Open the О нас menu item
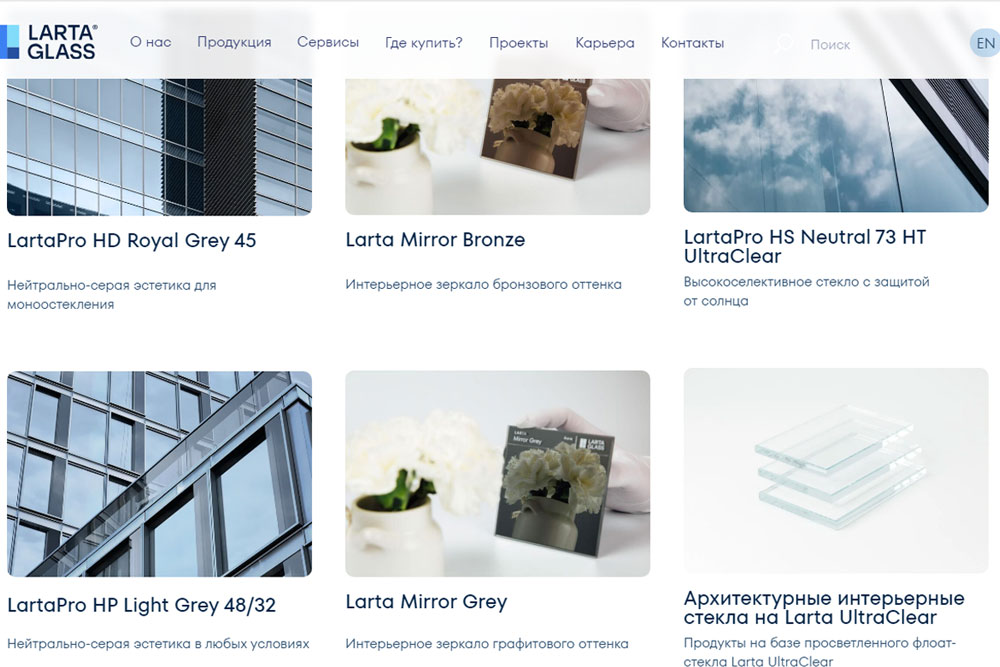Image resolution: width=1000 pixels, height=667 pixels. coord(151,42)
